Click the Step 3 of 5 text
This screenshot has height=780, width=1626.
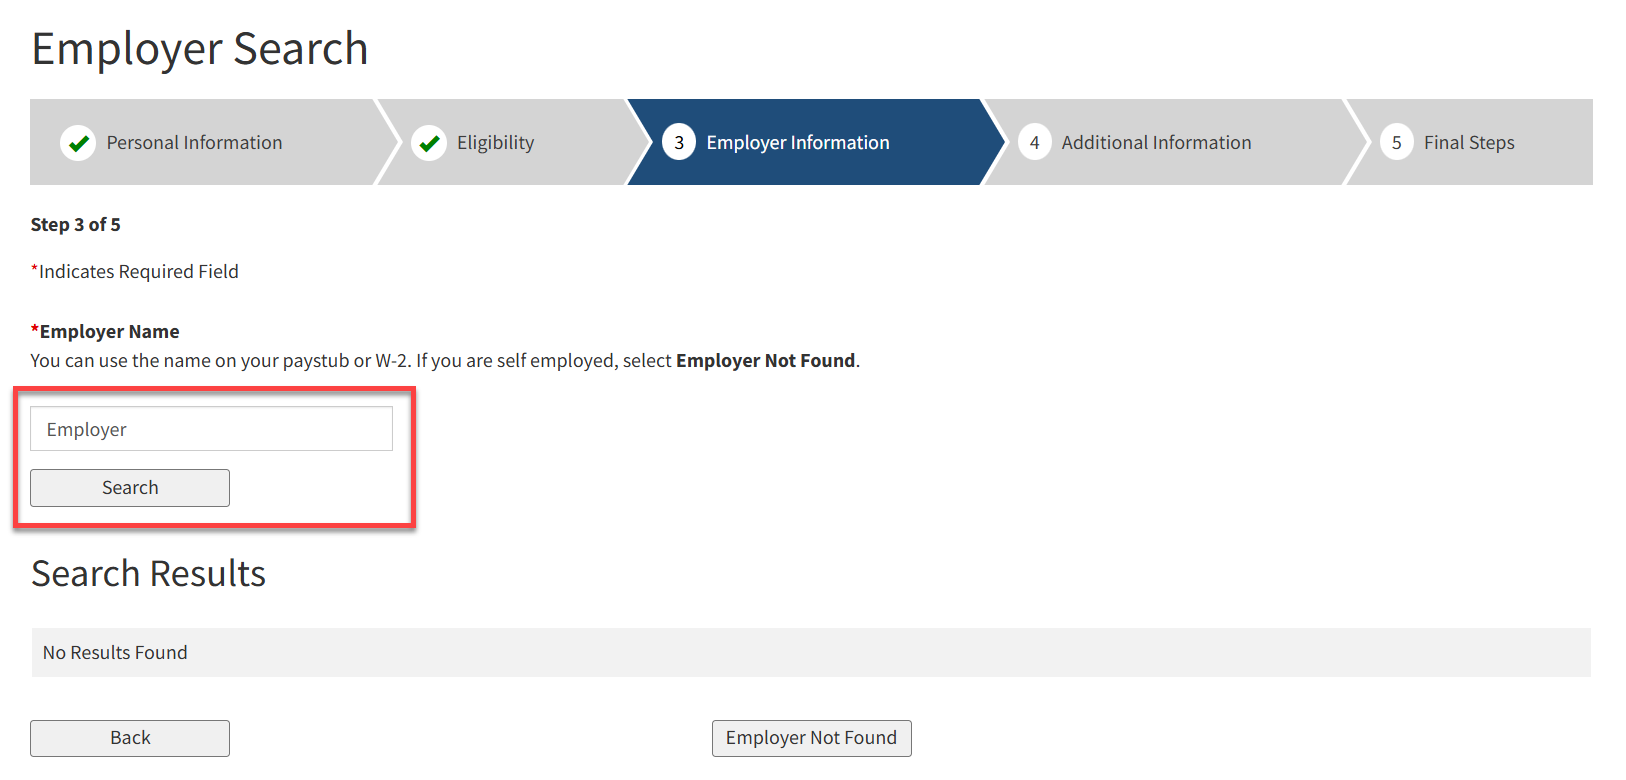tap(75, 225)
